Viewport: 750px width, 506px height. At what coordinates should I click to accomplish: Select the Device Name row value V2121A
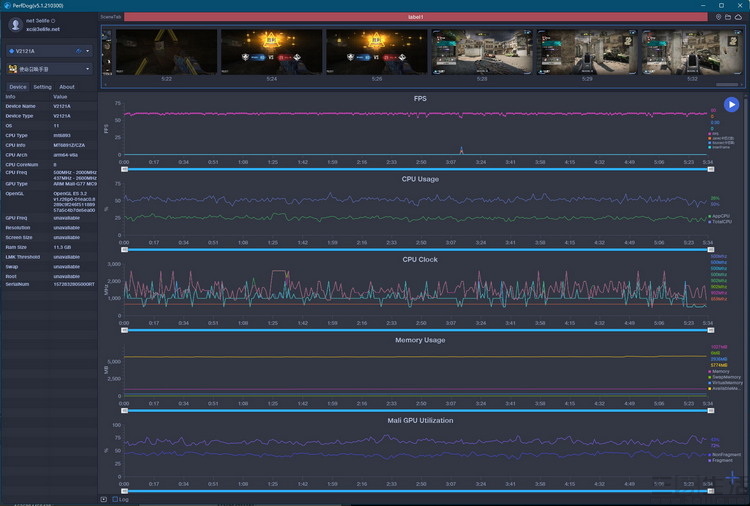pos(62,106)
